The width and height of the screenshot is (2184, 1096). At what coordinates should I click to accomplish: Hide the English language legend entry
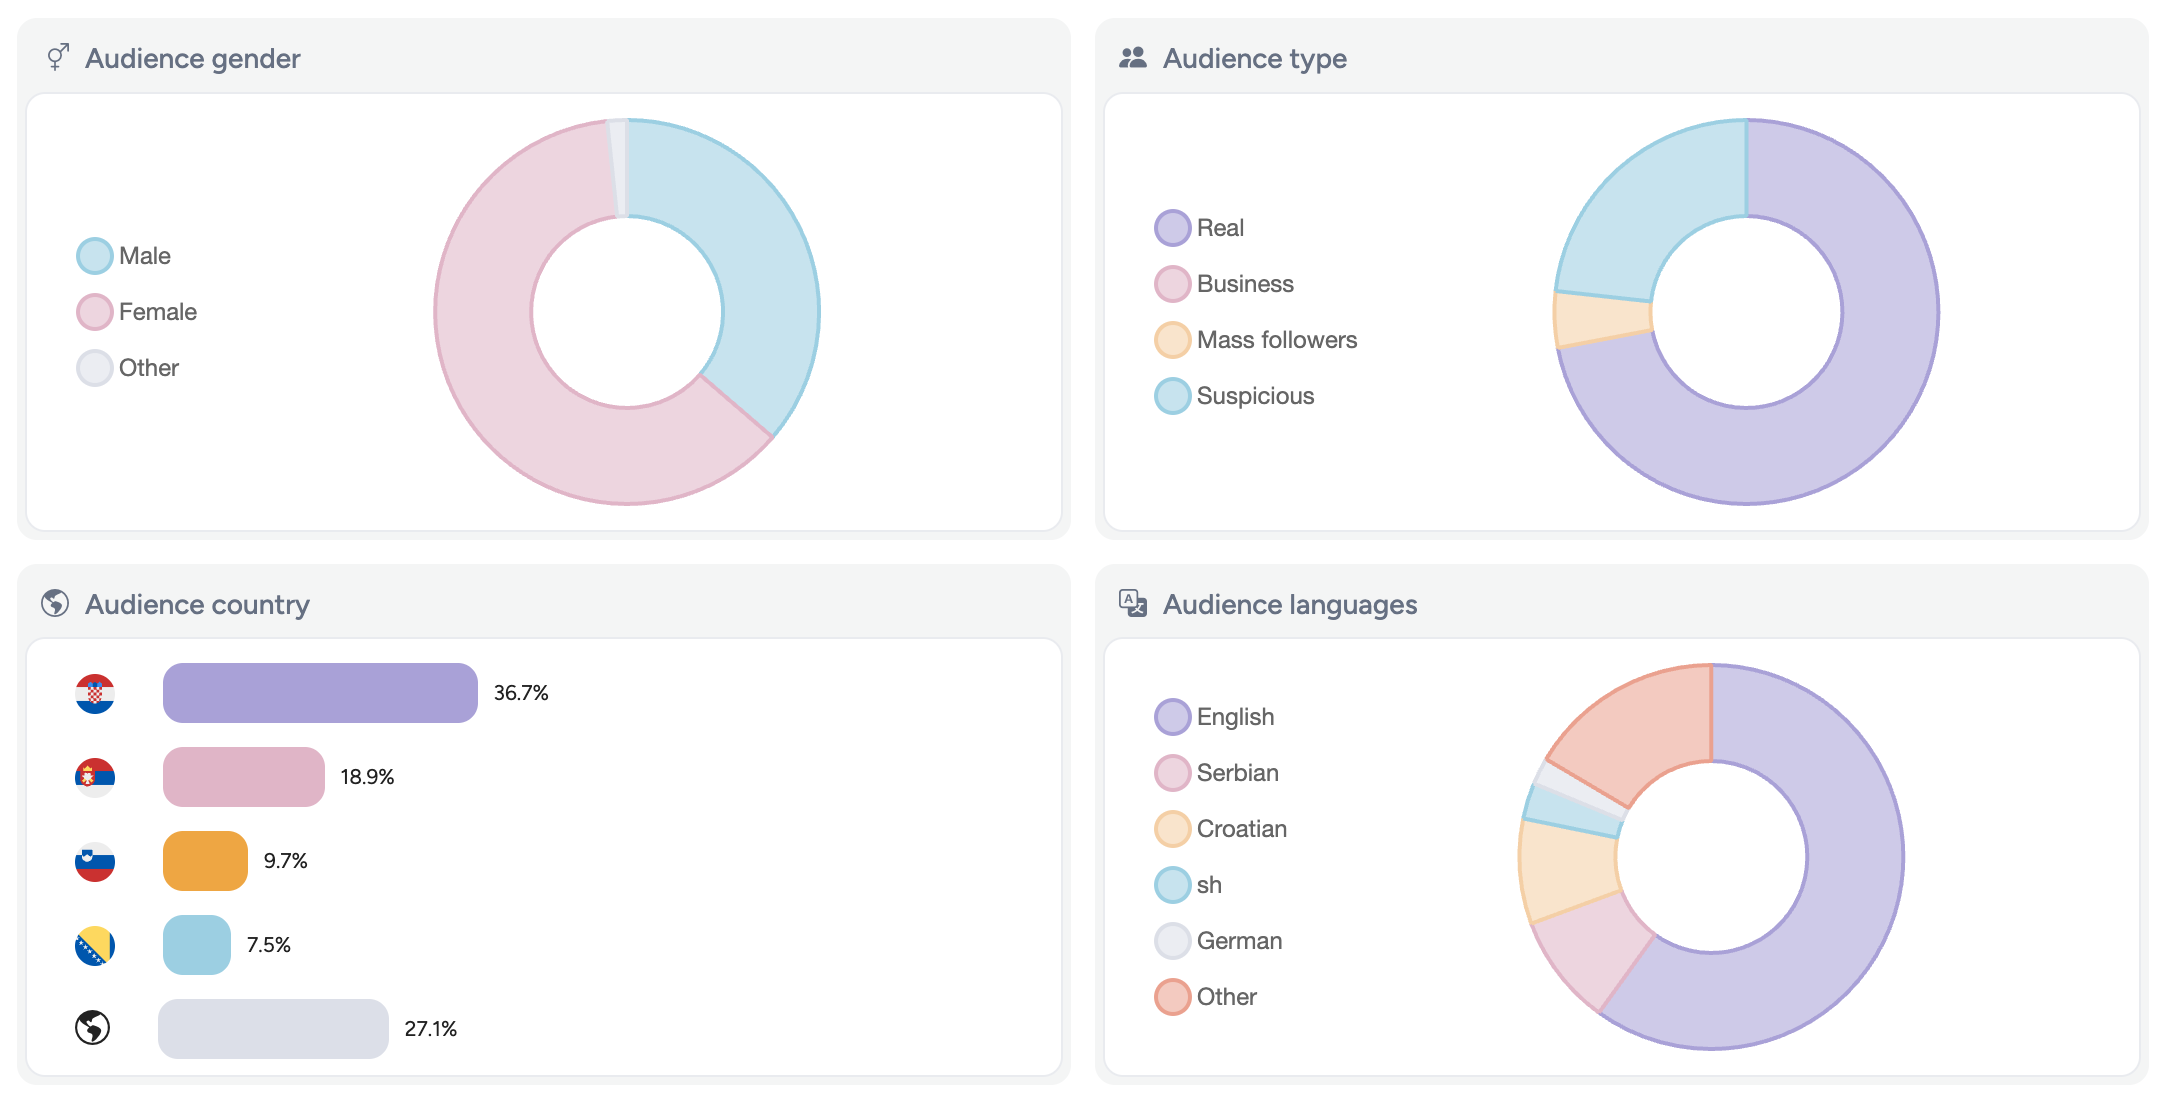(1234, 717)
